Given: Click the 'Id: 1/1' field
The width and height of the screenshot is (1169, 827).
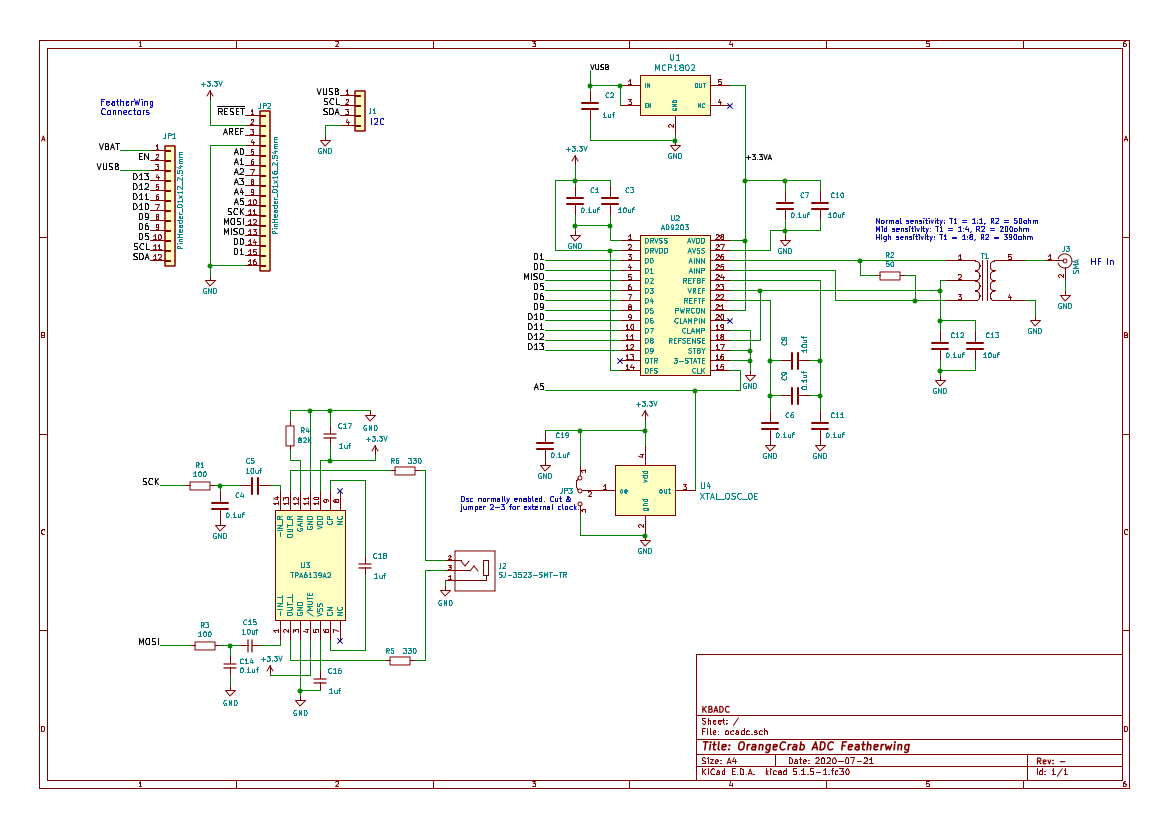Looking at the screenshot, I should (x=1052, y=772).
